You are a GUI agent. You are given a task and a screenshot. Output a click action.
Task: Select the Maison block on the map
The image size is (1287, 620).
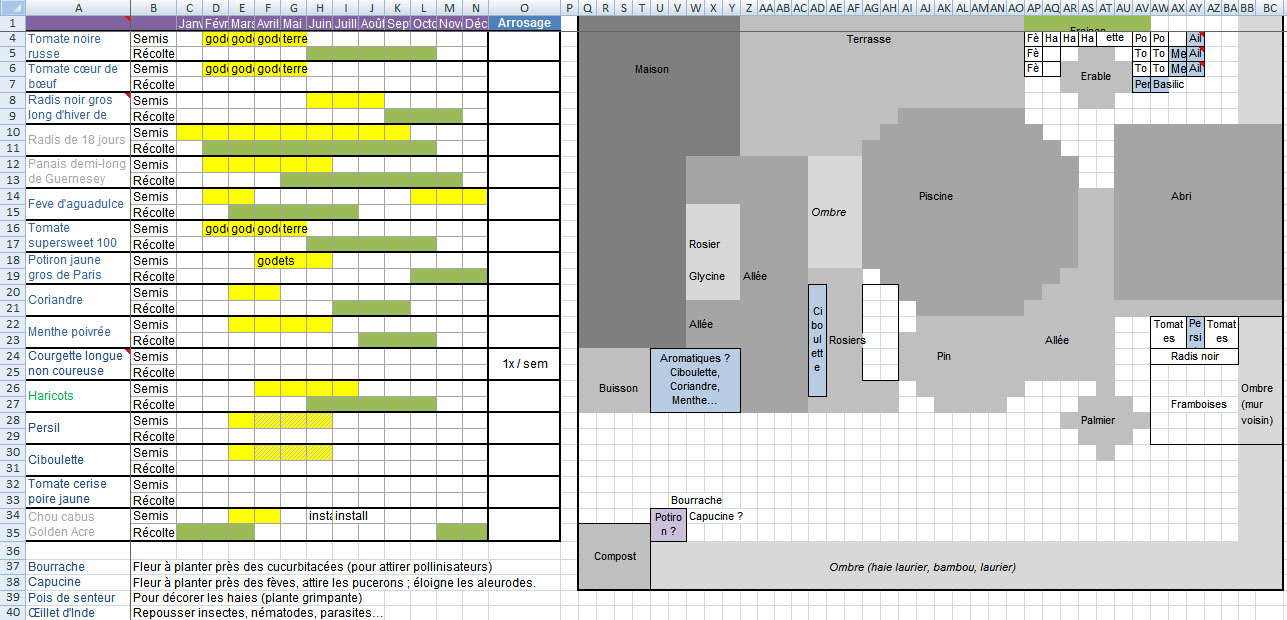(x=651, y=70)
